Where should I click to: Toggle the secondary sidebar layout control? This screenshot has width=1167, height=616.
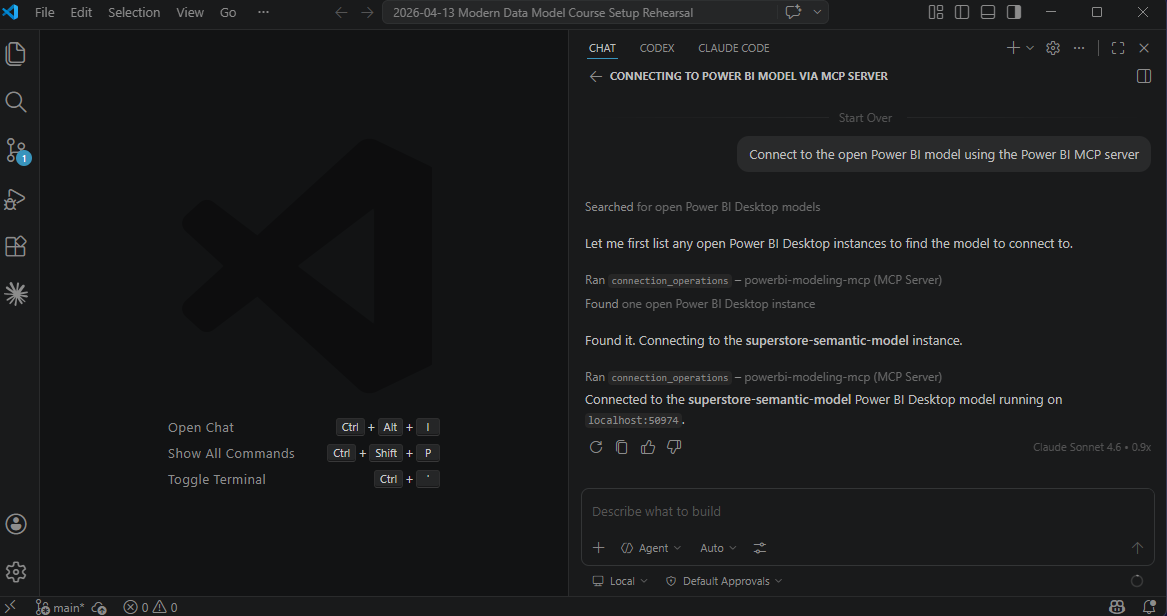point(1013,11)
